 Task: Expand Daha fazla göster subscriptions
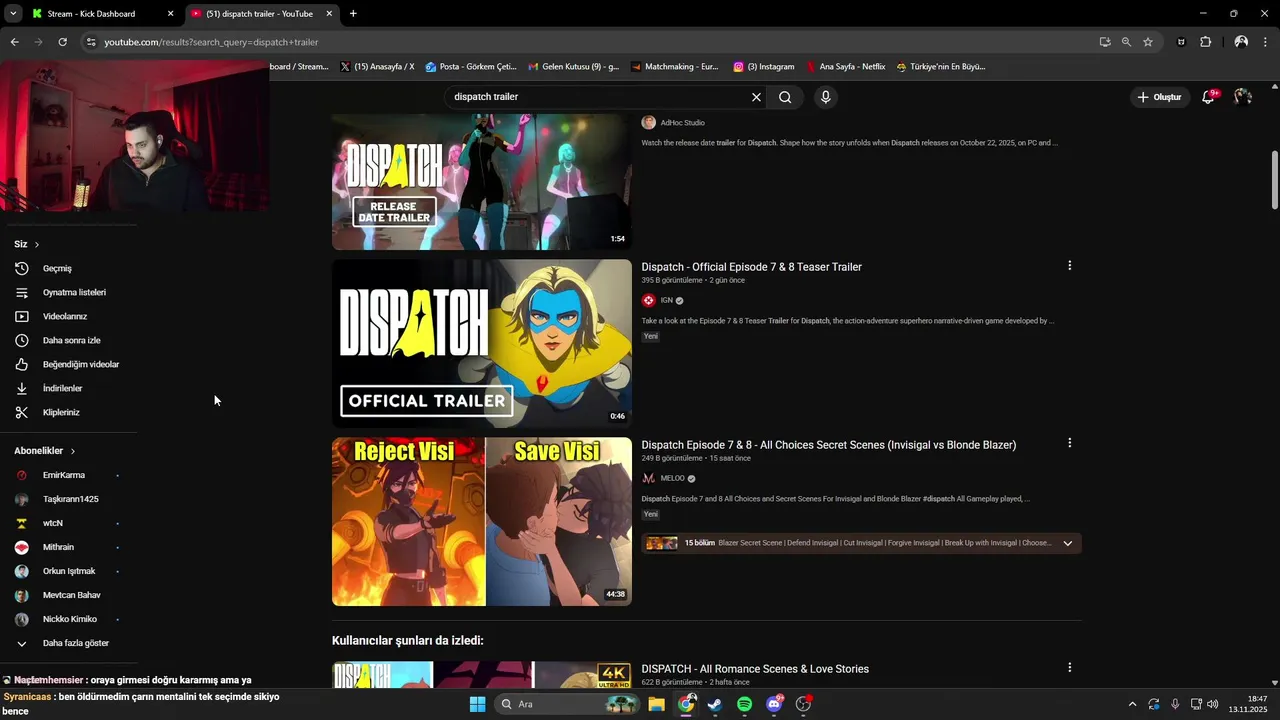[x=62, y=643]
